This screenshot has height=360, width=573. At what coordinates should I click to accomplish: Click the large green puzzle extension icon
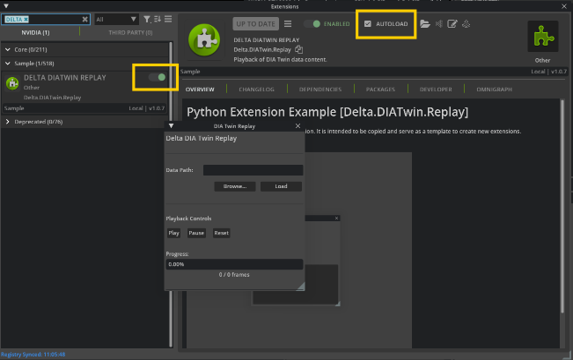click(x=204, y=40)
